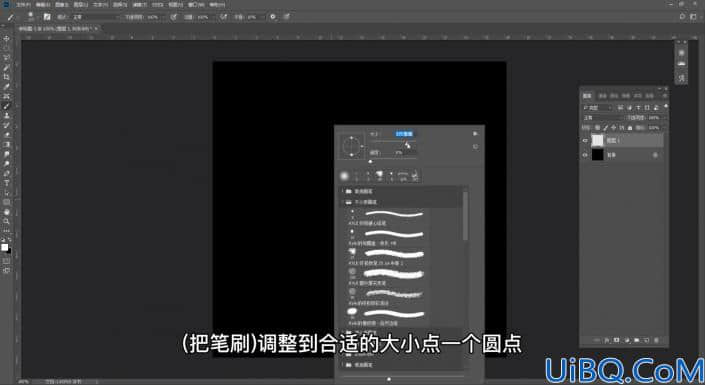The height and width of the screenshot is (385, 705).
Task: Select the Clone Stamp tool
Action: pos(6,116)
